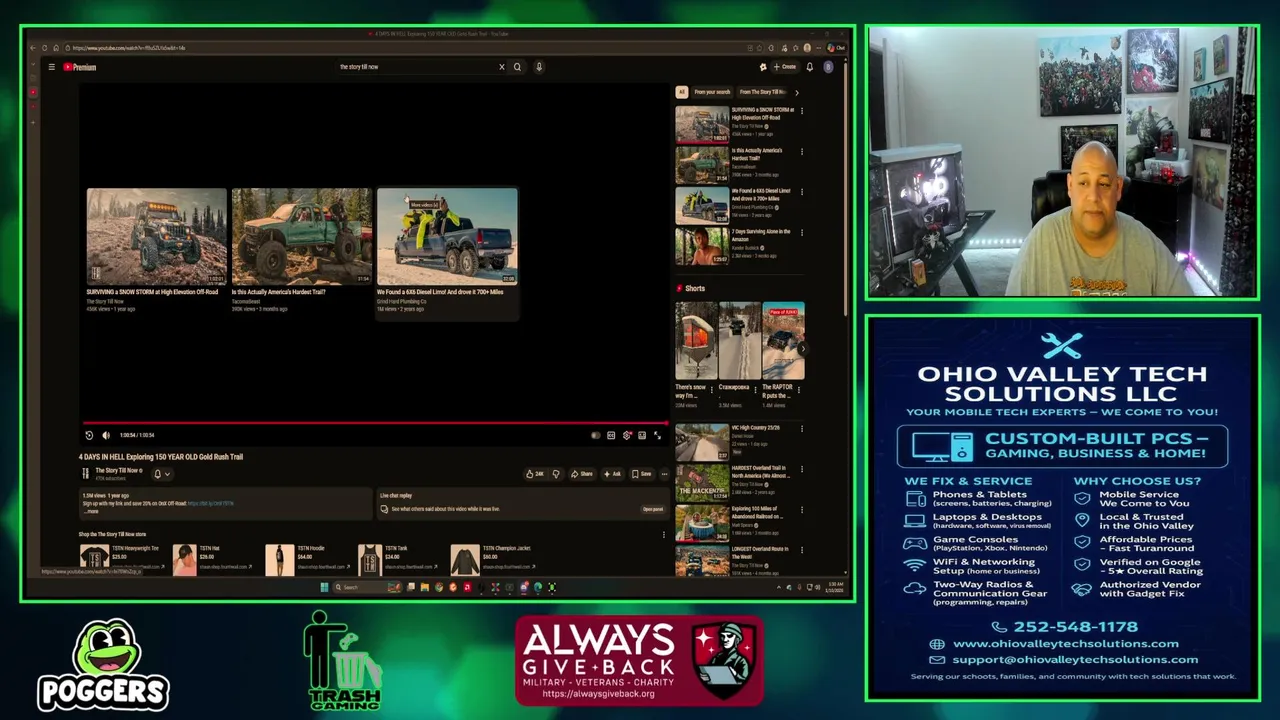Go back with the browser back arrow

32,48
